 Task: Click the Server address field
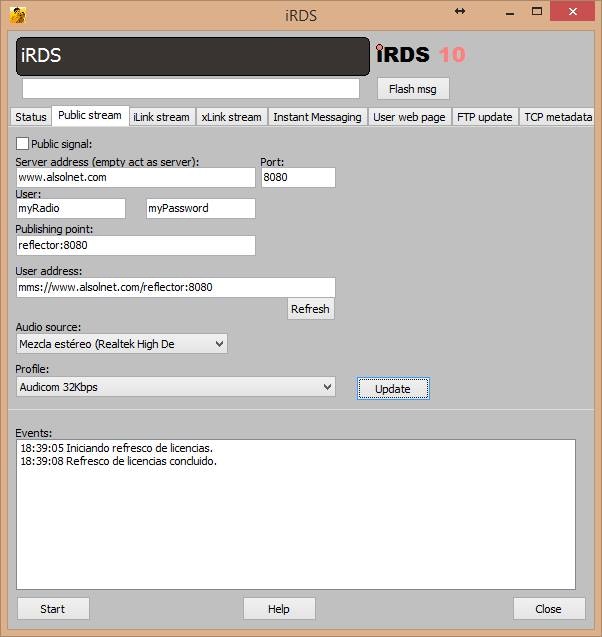[136, 177]
